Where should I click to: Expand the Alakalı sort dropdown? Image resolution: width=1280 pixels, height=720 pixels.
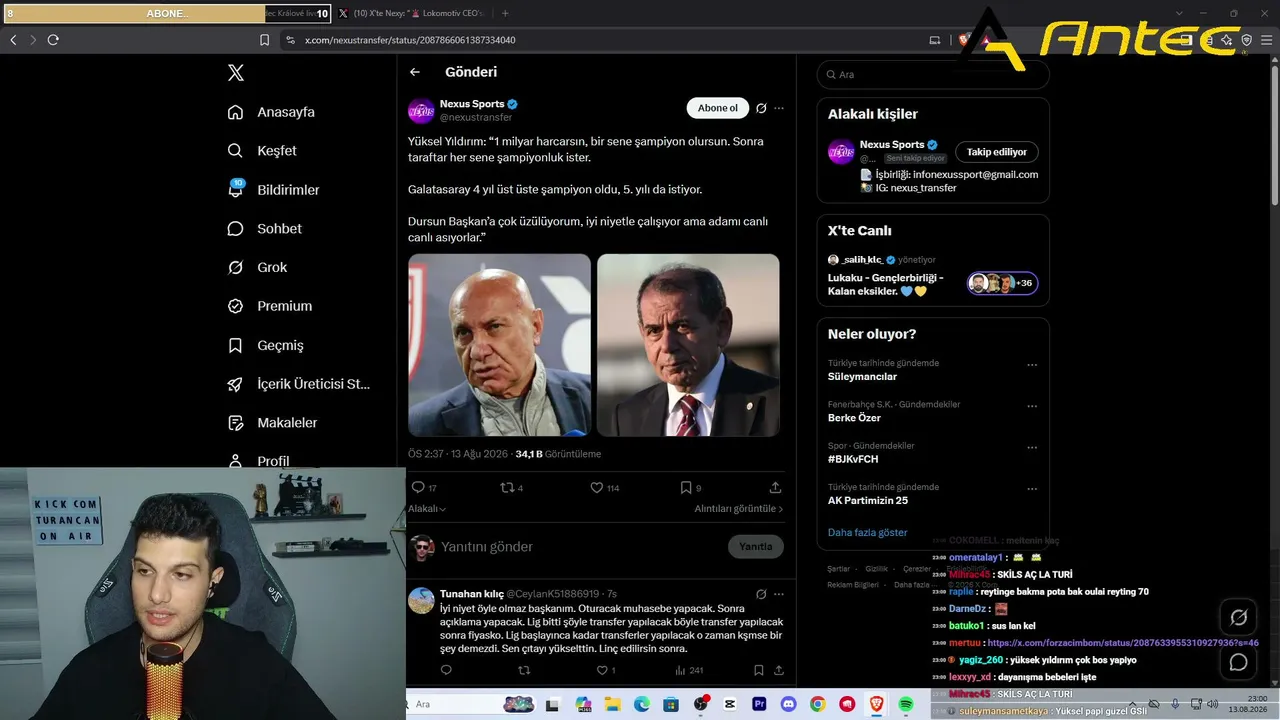[x=427, y=509]
